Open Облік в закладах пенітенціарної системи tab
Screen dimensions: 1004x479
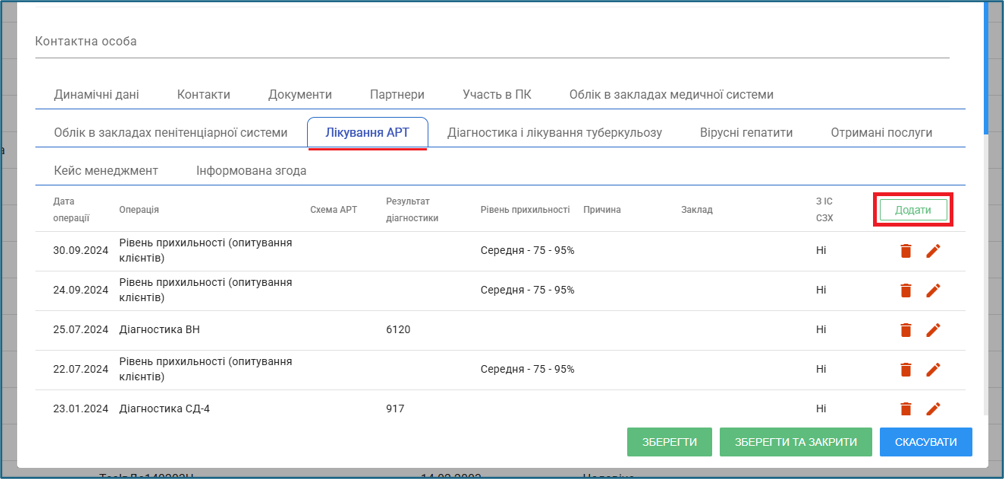(171, 133)
